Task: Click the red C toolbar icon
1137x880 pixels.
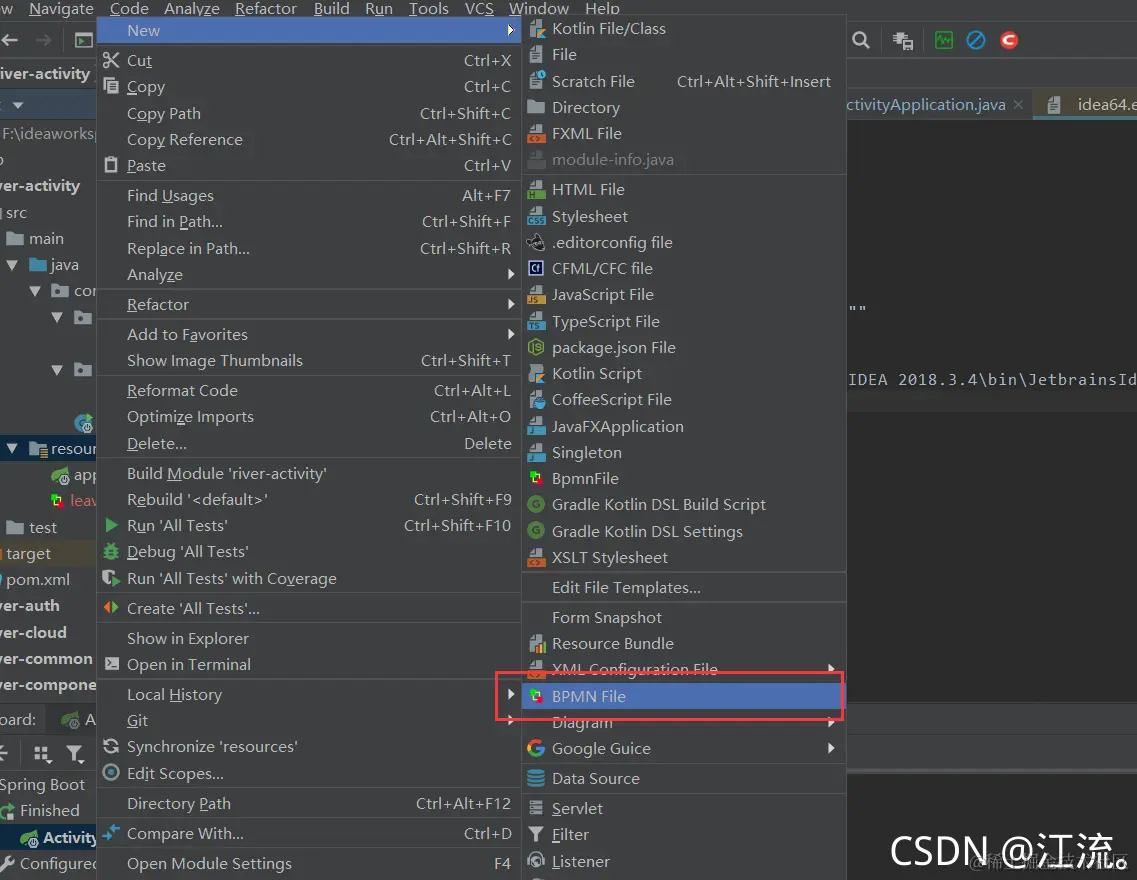Action: click(x=1009, y=41)
